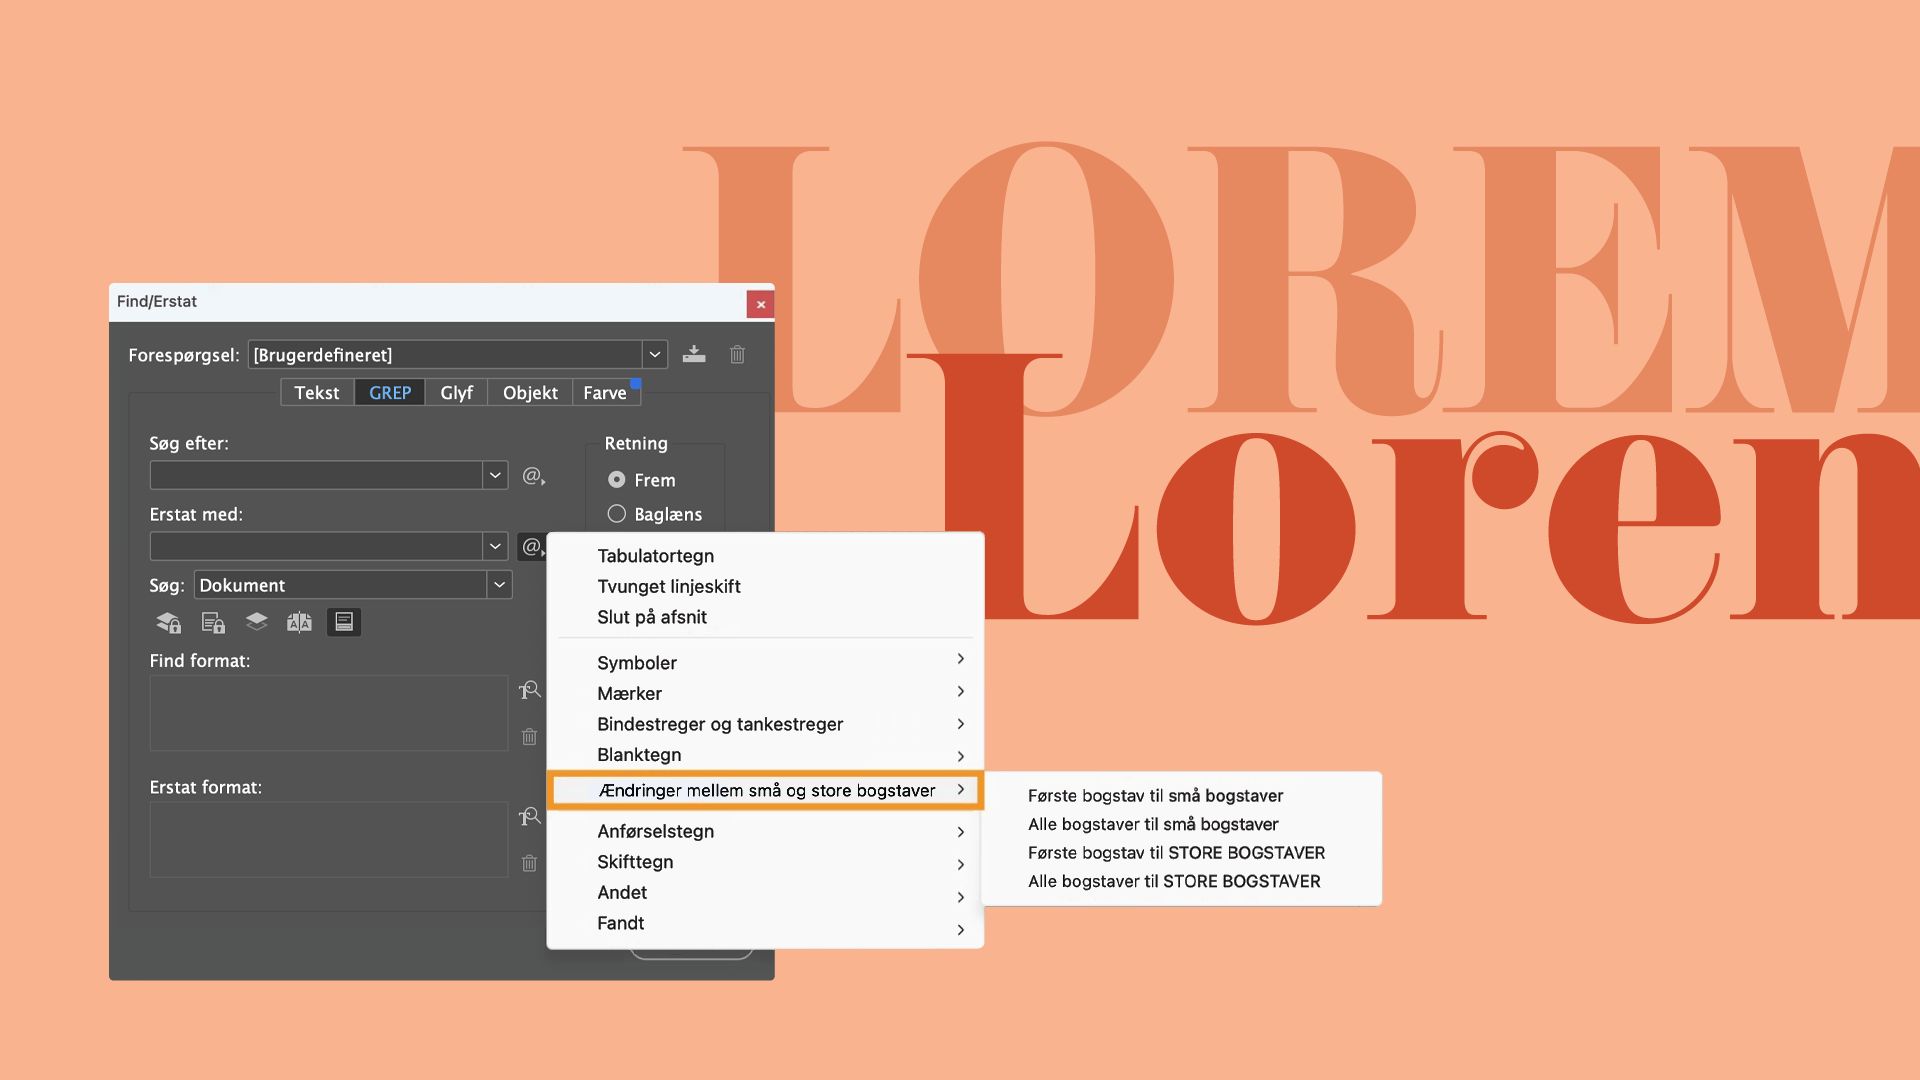Image resolution: width=1920 pixels, height=1080 pixels.
Task: Close the Find/Erstat dialog
Action: coord(760,304)
